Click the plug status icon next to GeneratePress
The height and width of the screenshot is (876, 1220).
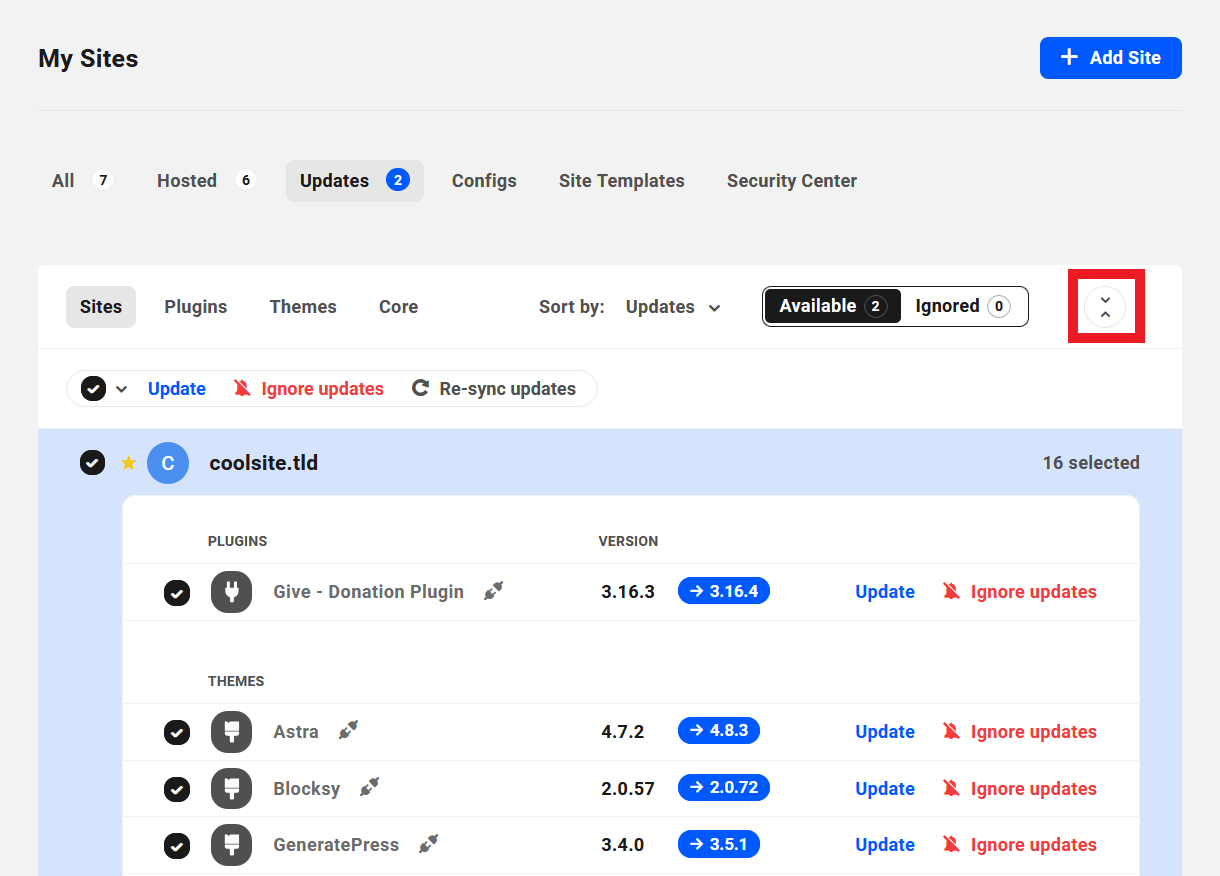[x=429, y=844]
